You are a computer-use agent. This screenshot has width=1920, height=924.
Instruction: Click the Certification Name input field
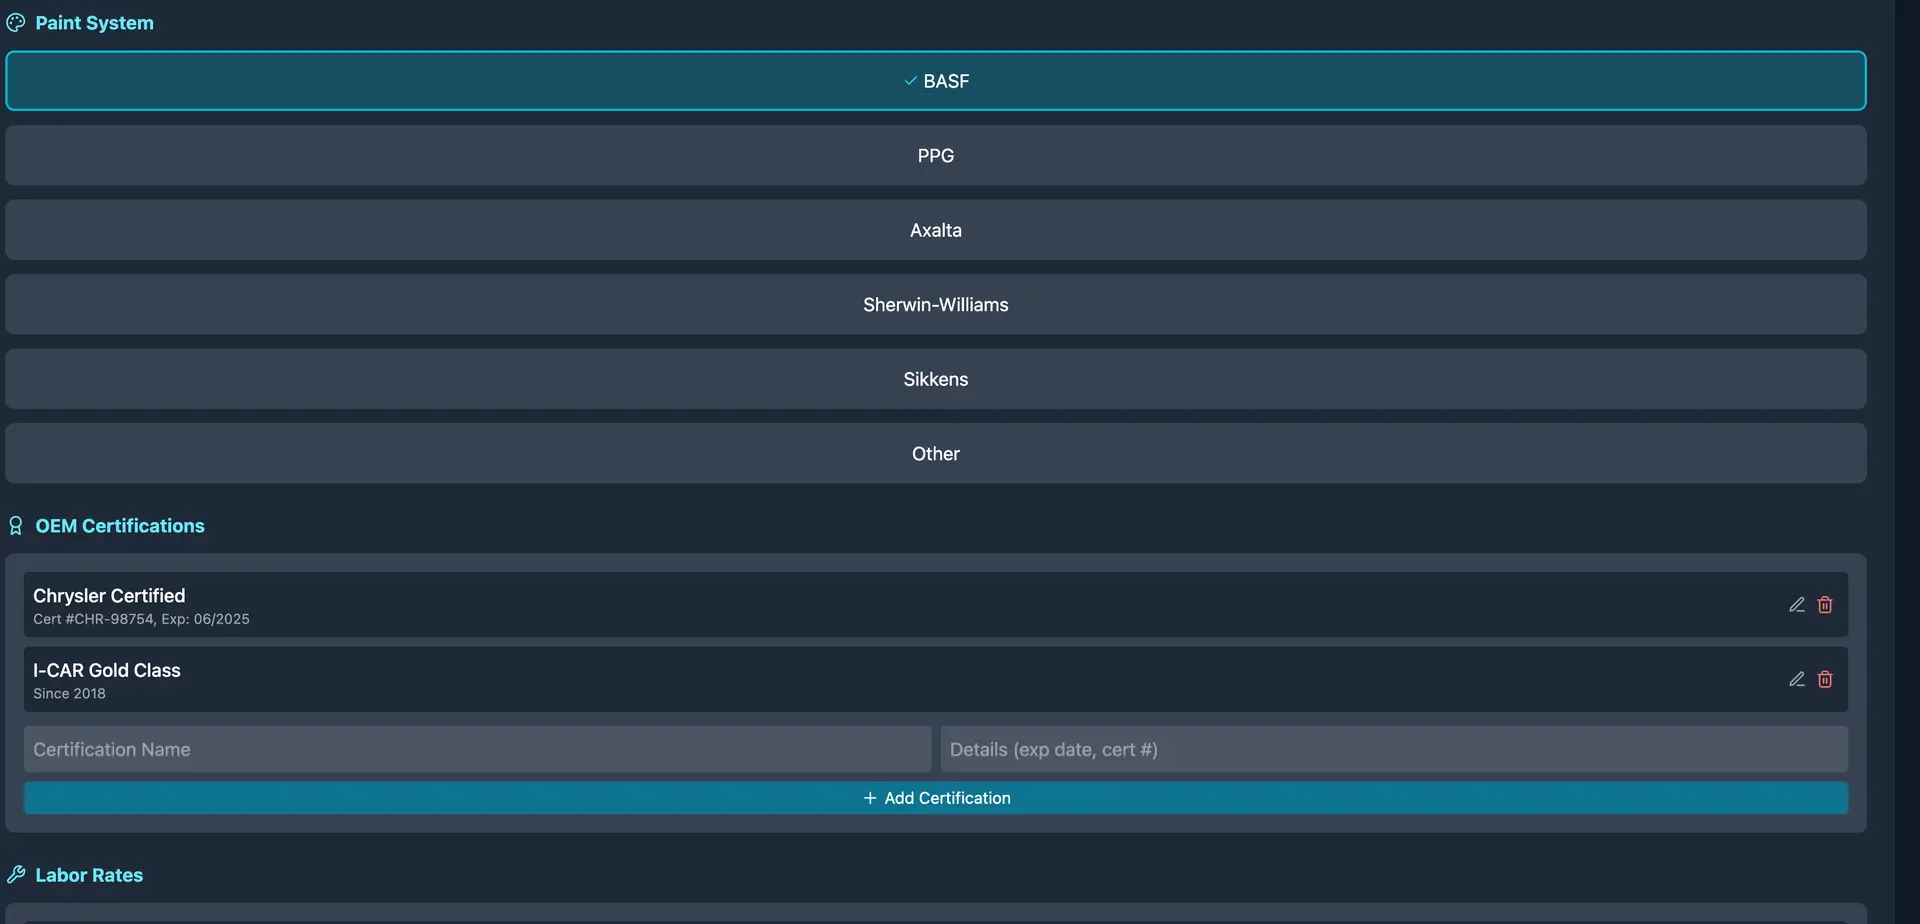[x=477, y=749]
